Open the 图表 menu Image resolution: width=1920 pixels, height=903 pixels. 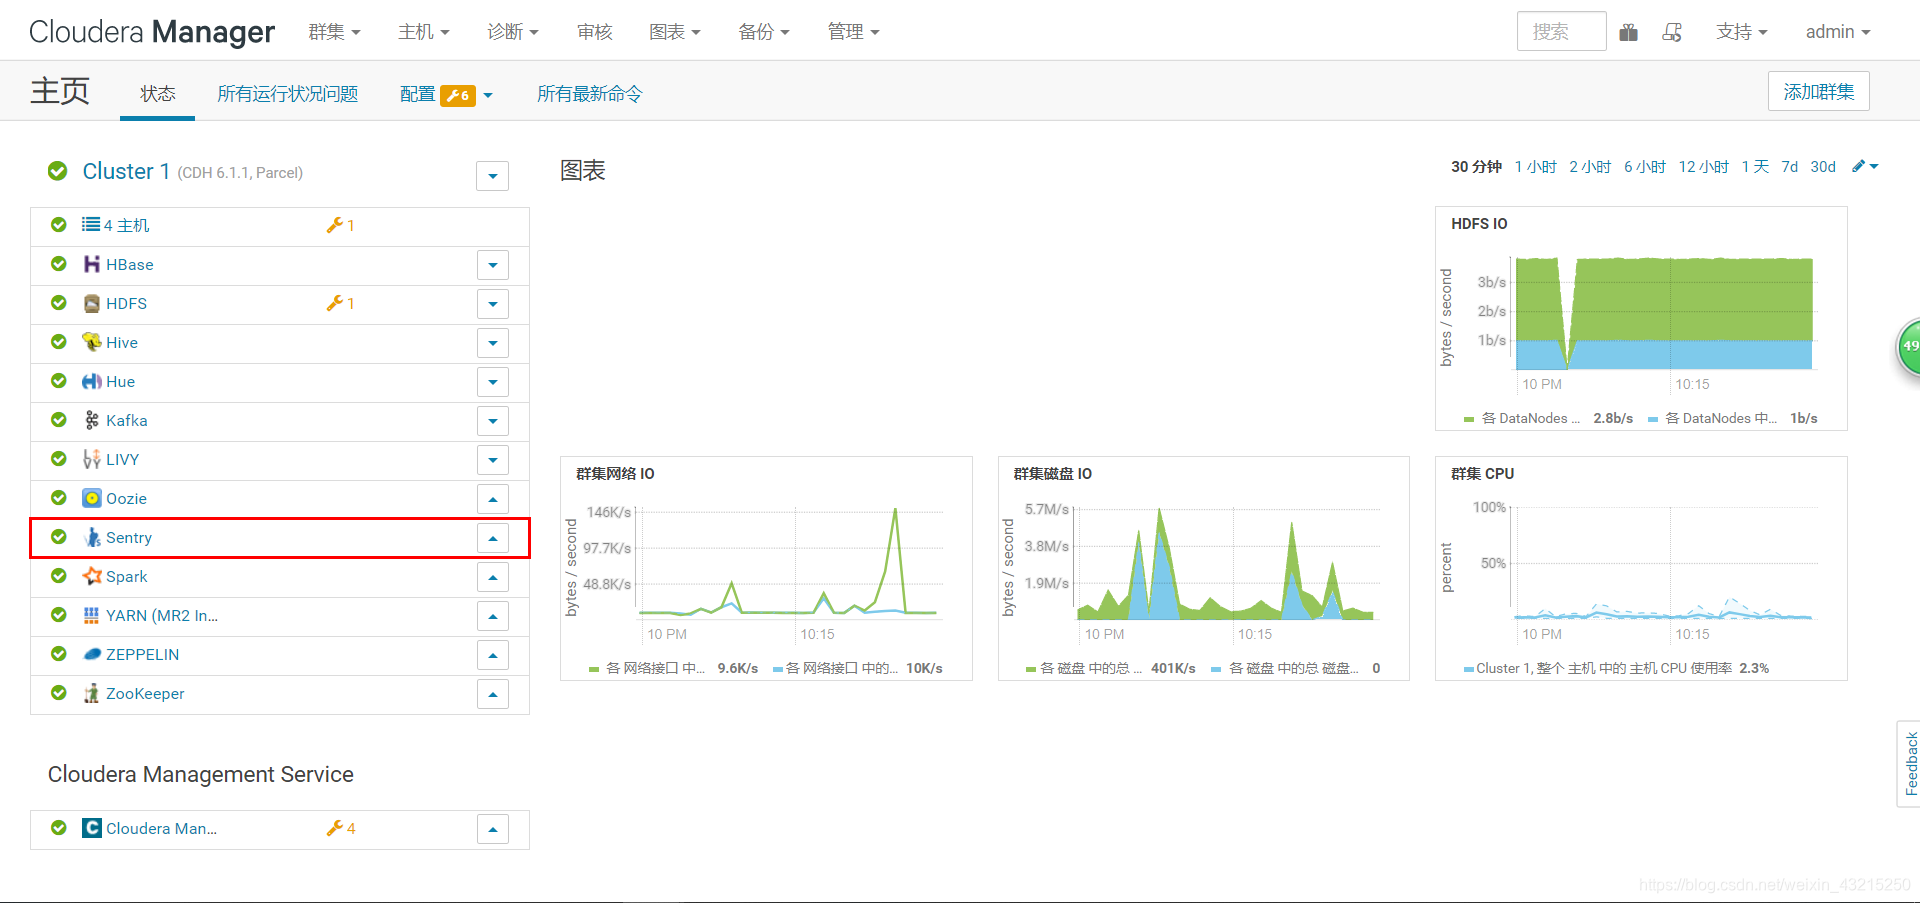pos(675,32)
